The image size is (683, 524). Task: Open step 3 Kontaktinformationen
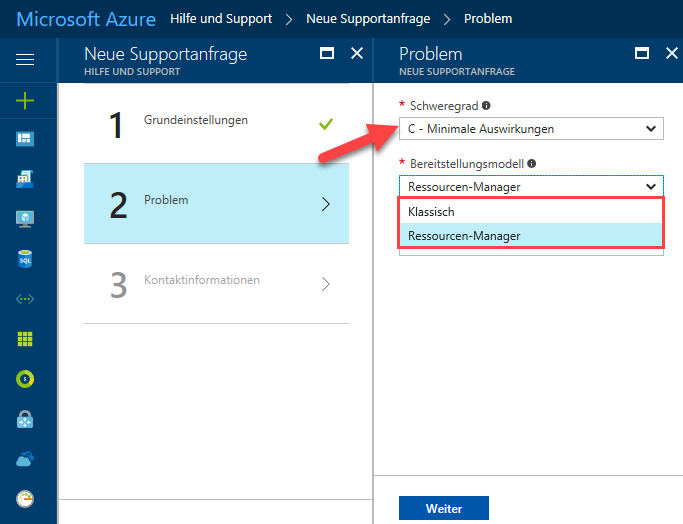(216, 284)
